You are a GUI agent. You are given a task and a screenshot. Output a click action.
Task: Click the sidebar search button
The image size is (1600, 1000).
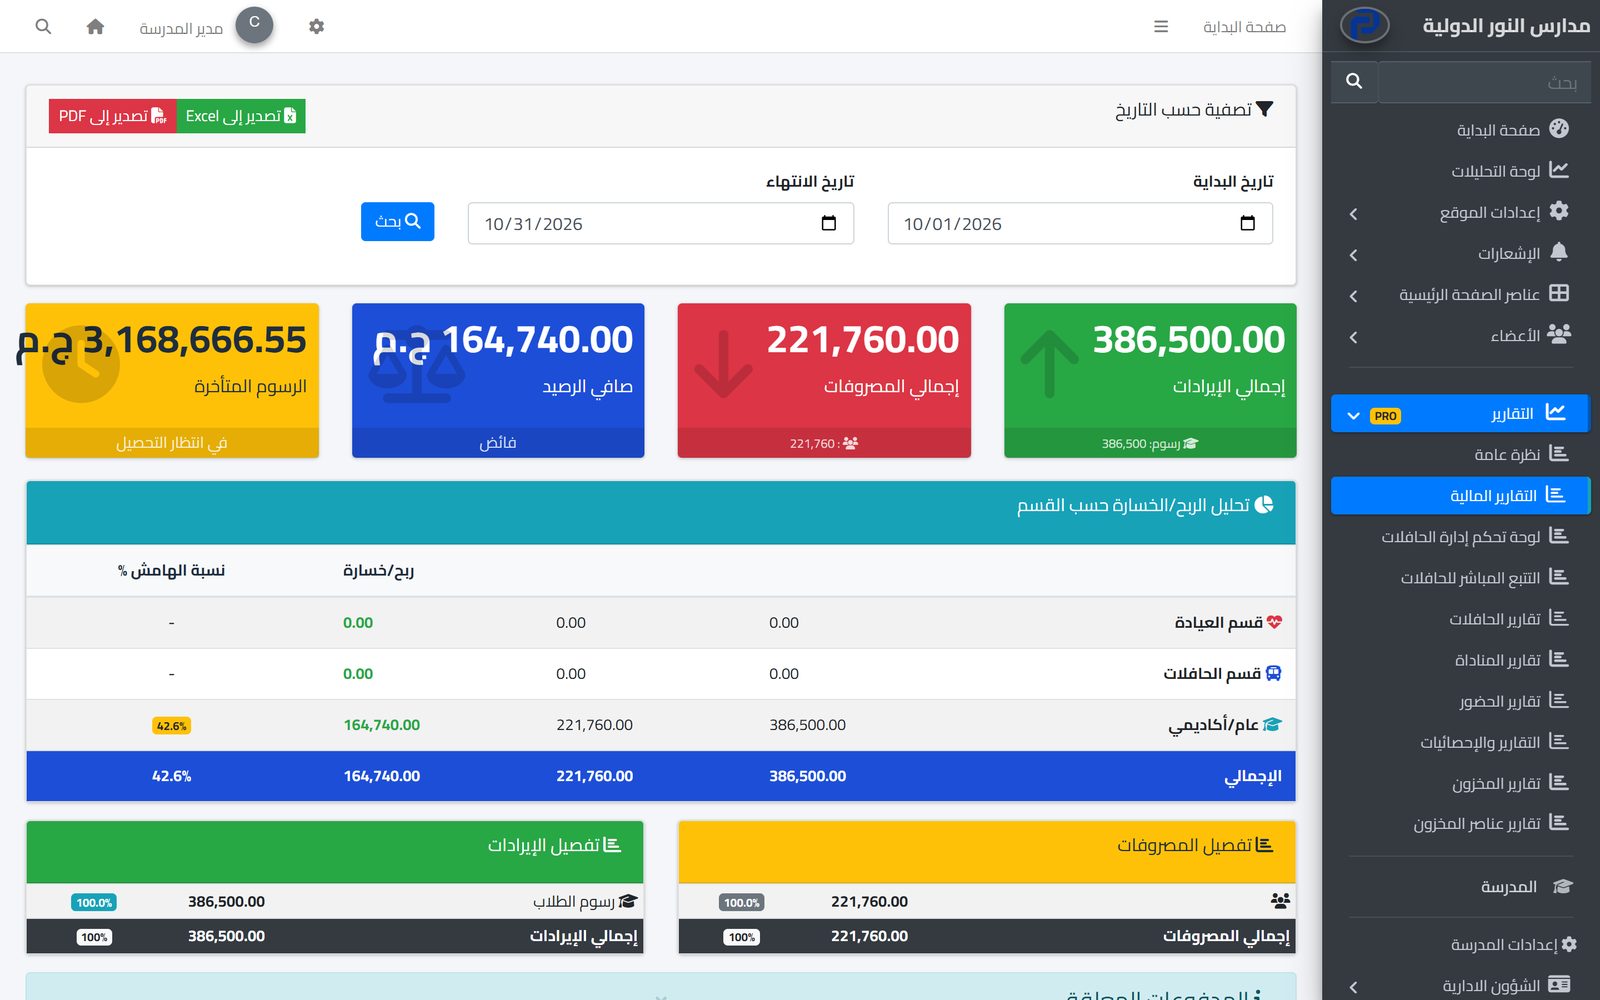(1354, 81)
